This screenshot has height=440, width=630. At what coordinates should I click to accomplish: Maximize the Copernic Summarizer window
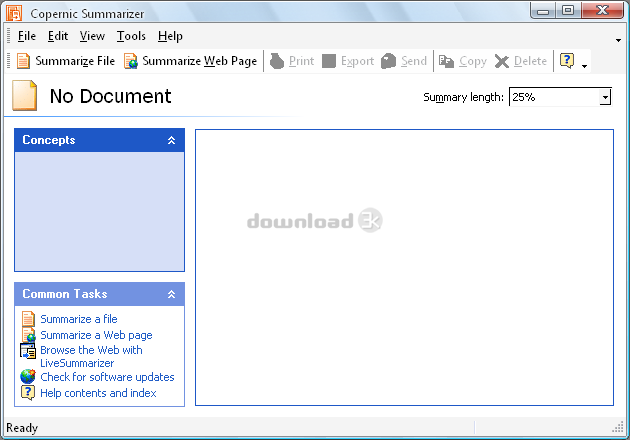[568, 11]
